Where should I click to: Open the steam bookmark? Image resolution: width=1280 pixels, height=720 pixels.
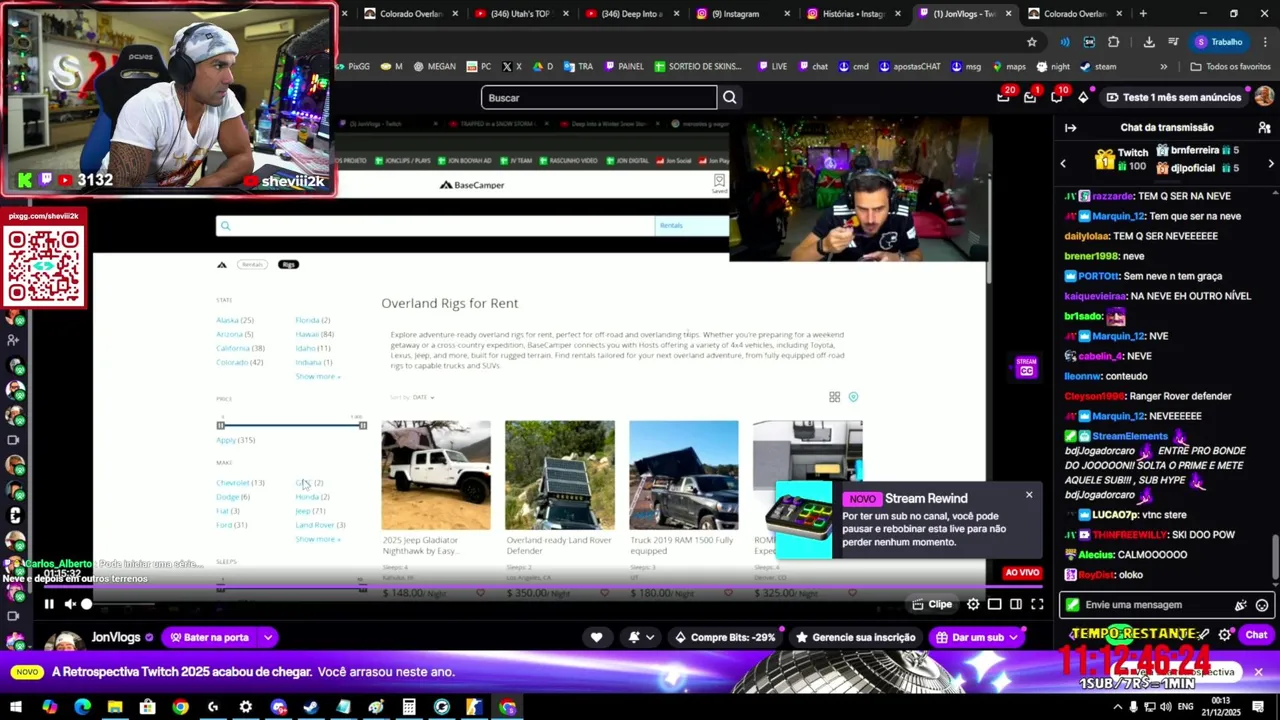[1097, 67]
